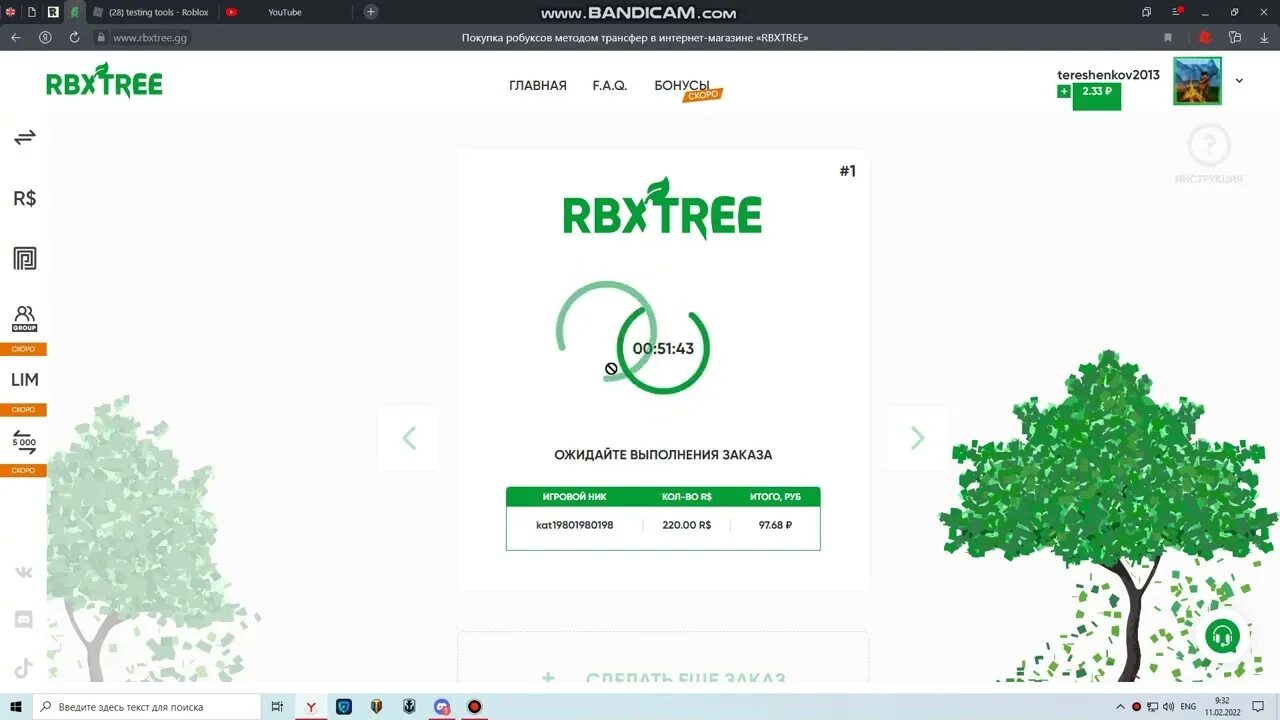Open the GROUP purchase method icon
This screenshot has width=1280, height=720.
pos(24,319)
